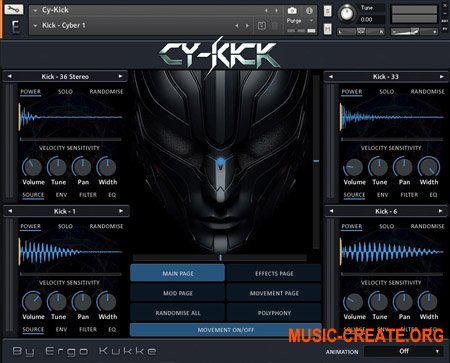Switch to ENV tab of Kick - 36 Stereo

pos(61,195)
